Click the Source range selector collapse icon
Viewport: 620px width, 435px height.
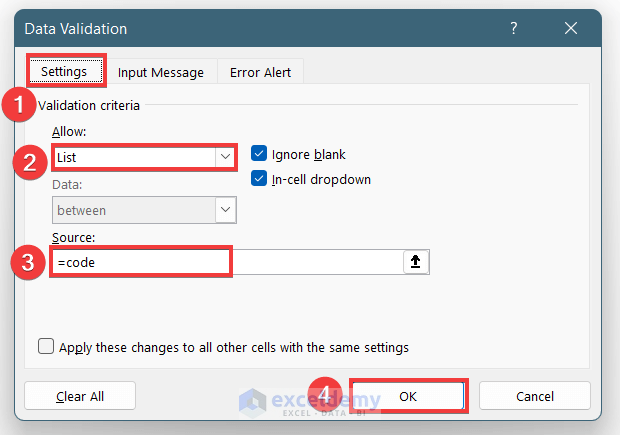413,261
